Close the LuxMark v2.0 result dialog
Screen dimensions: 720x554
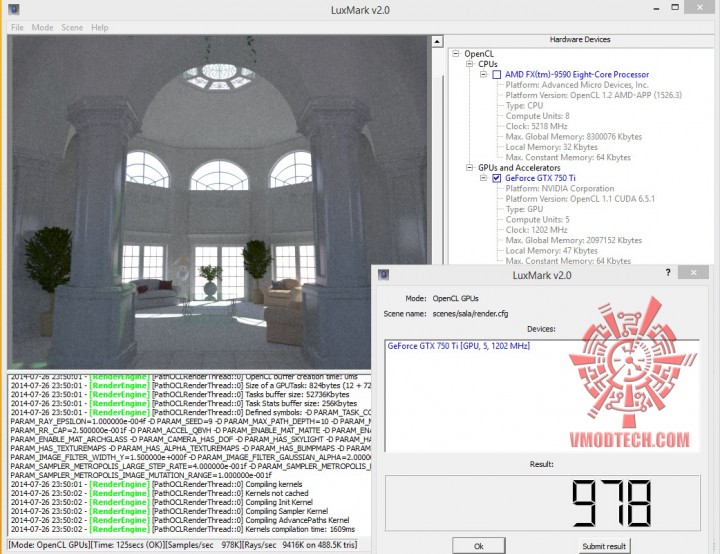click(x=693, y=272)
